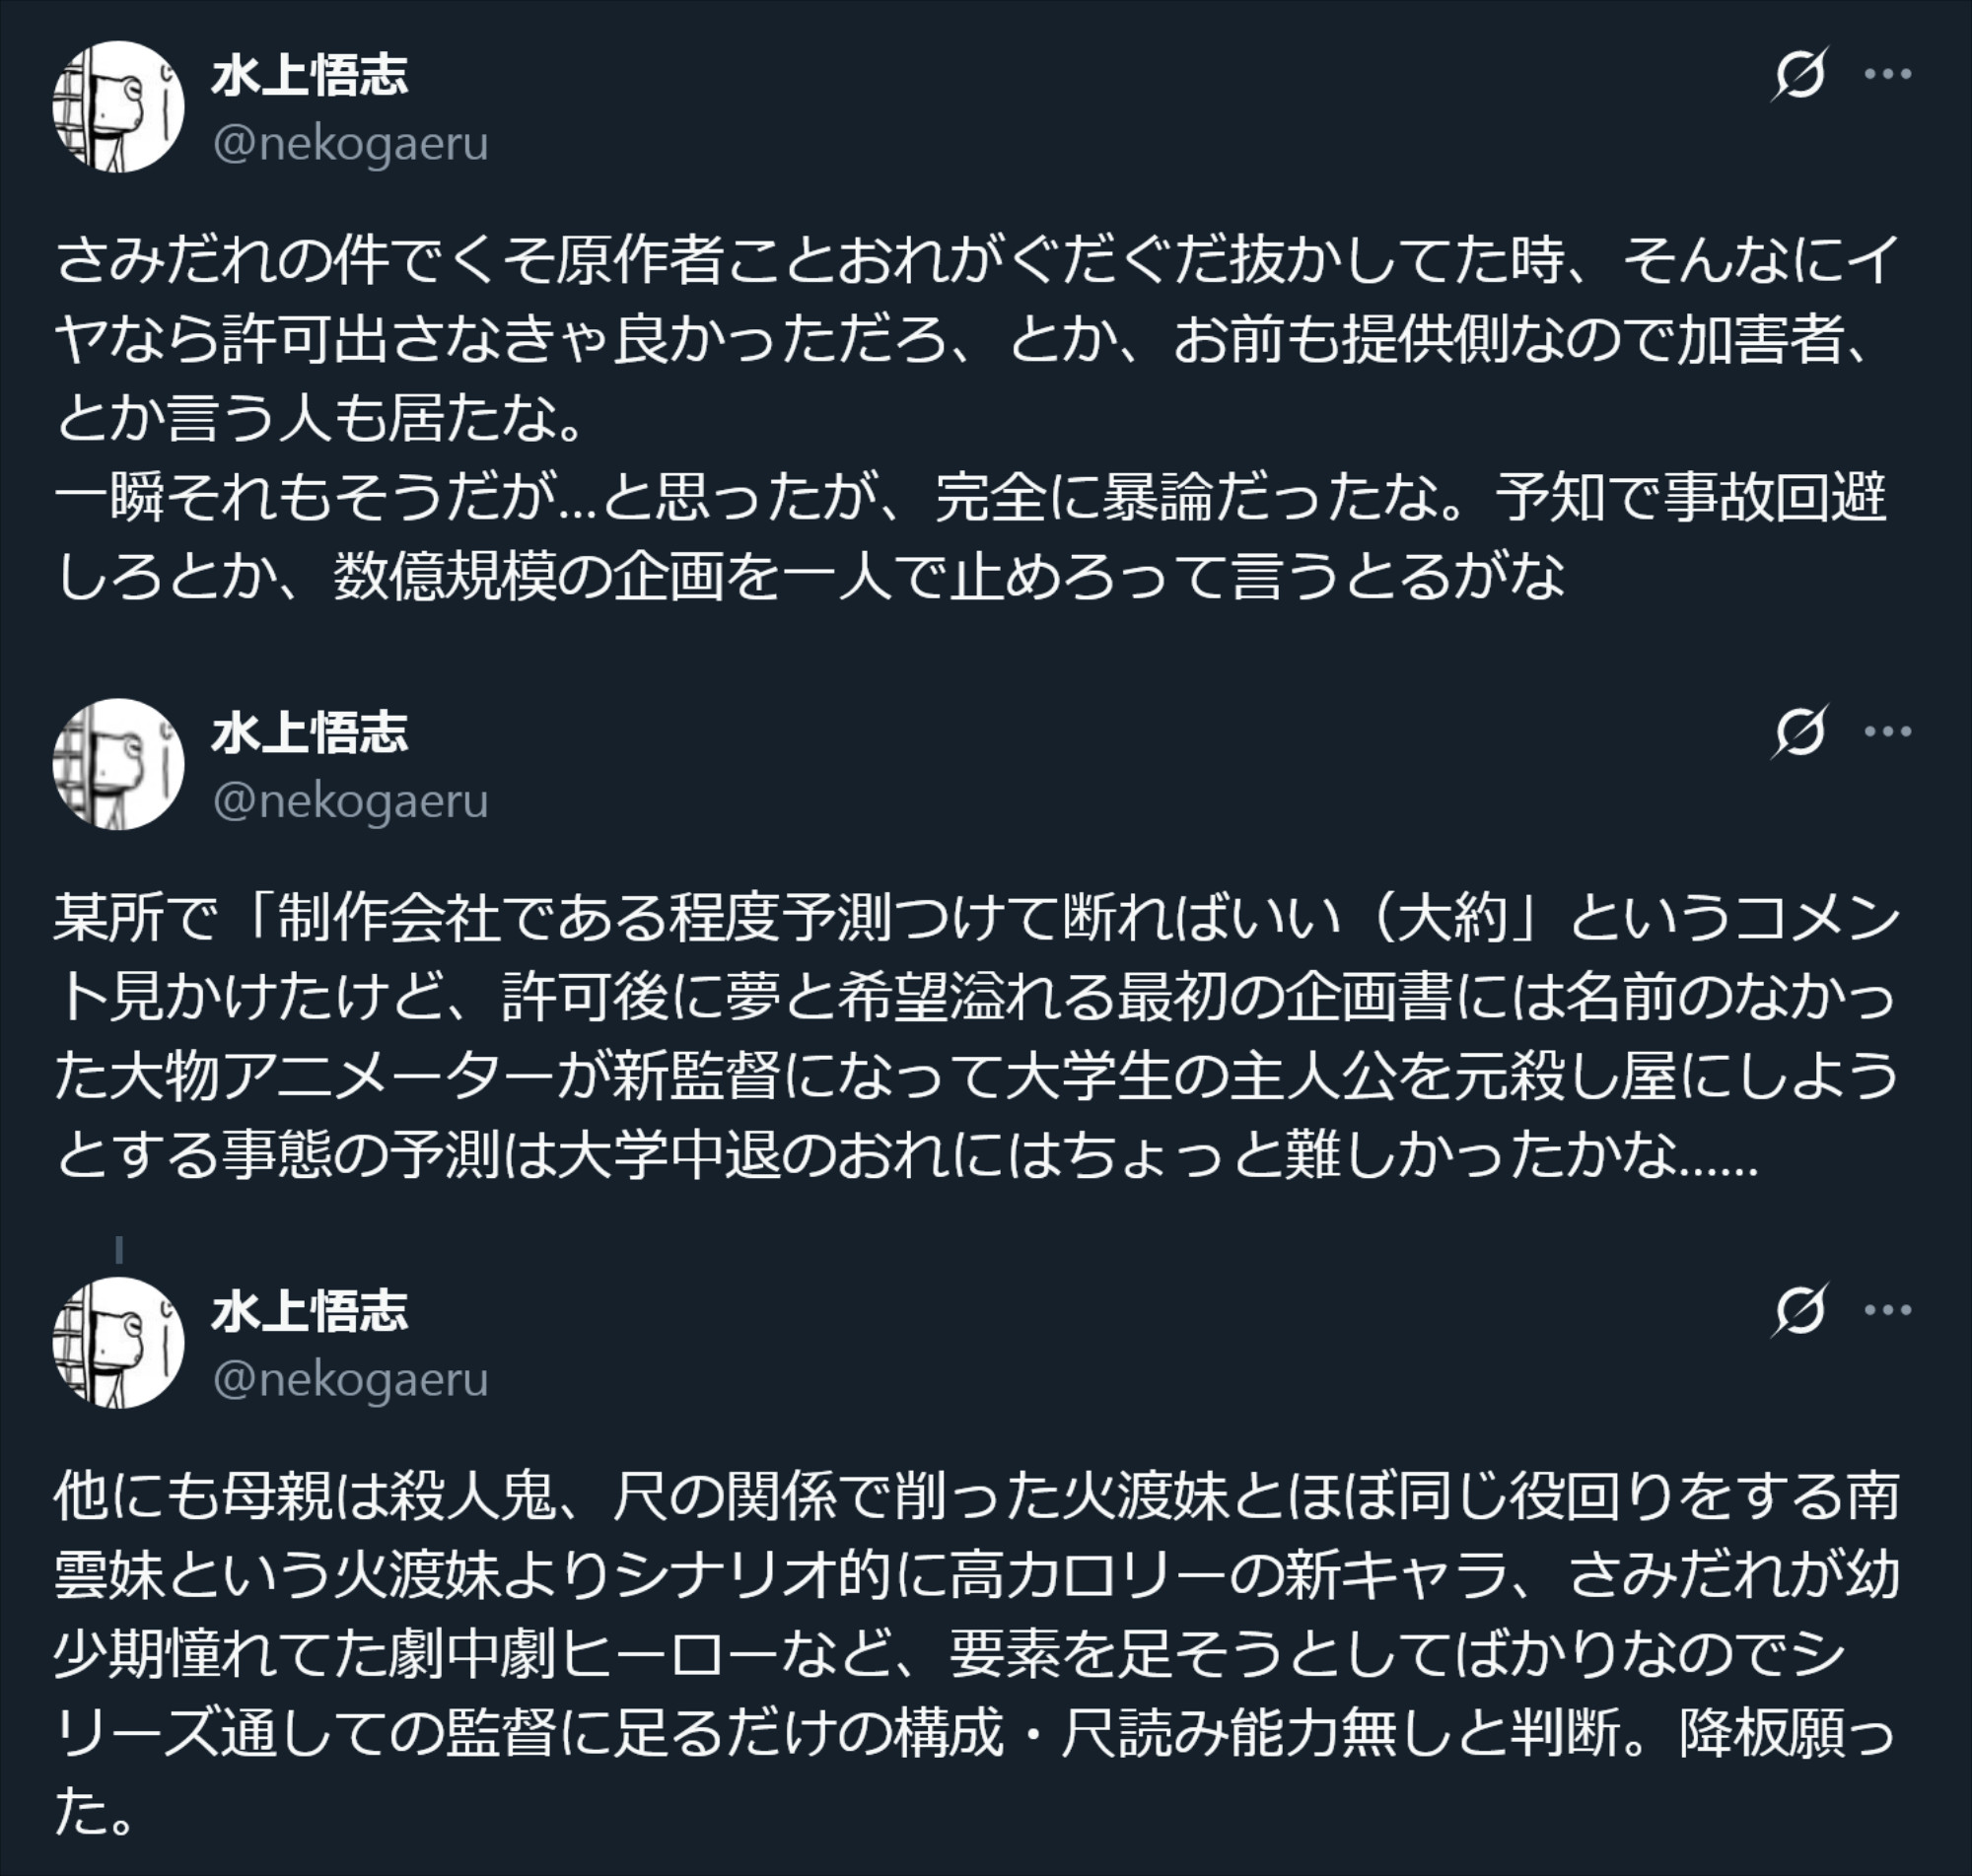Click the Grok icon on the first tweet
The width and height of the screenshot is (1972, 1876).
[1800, 74]
